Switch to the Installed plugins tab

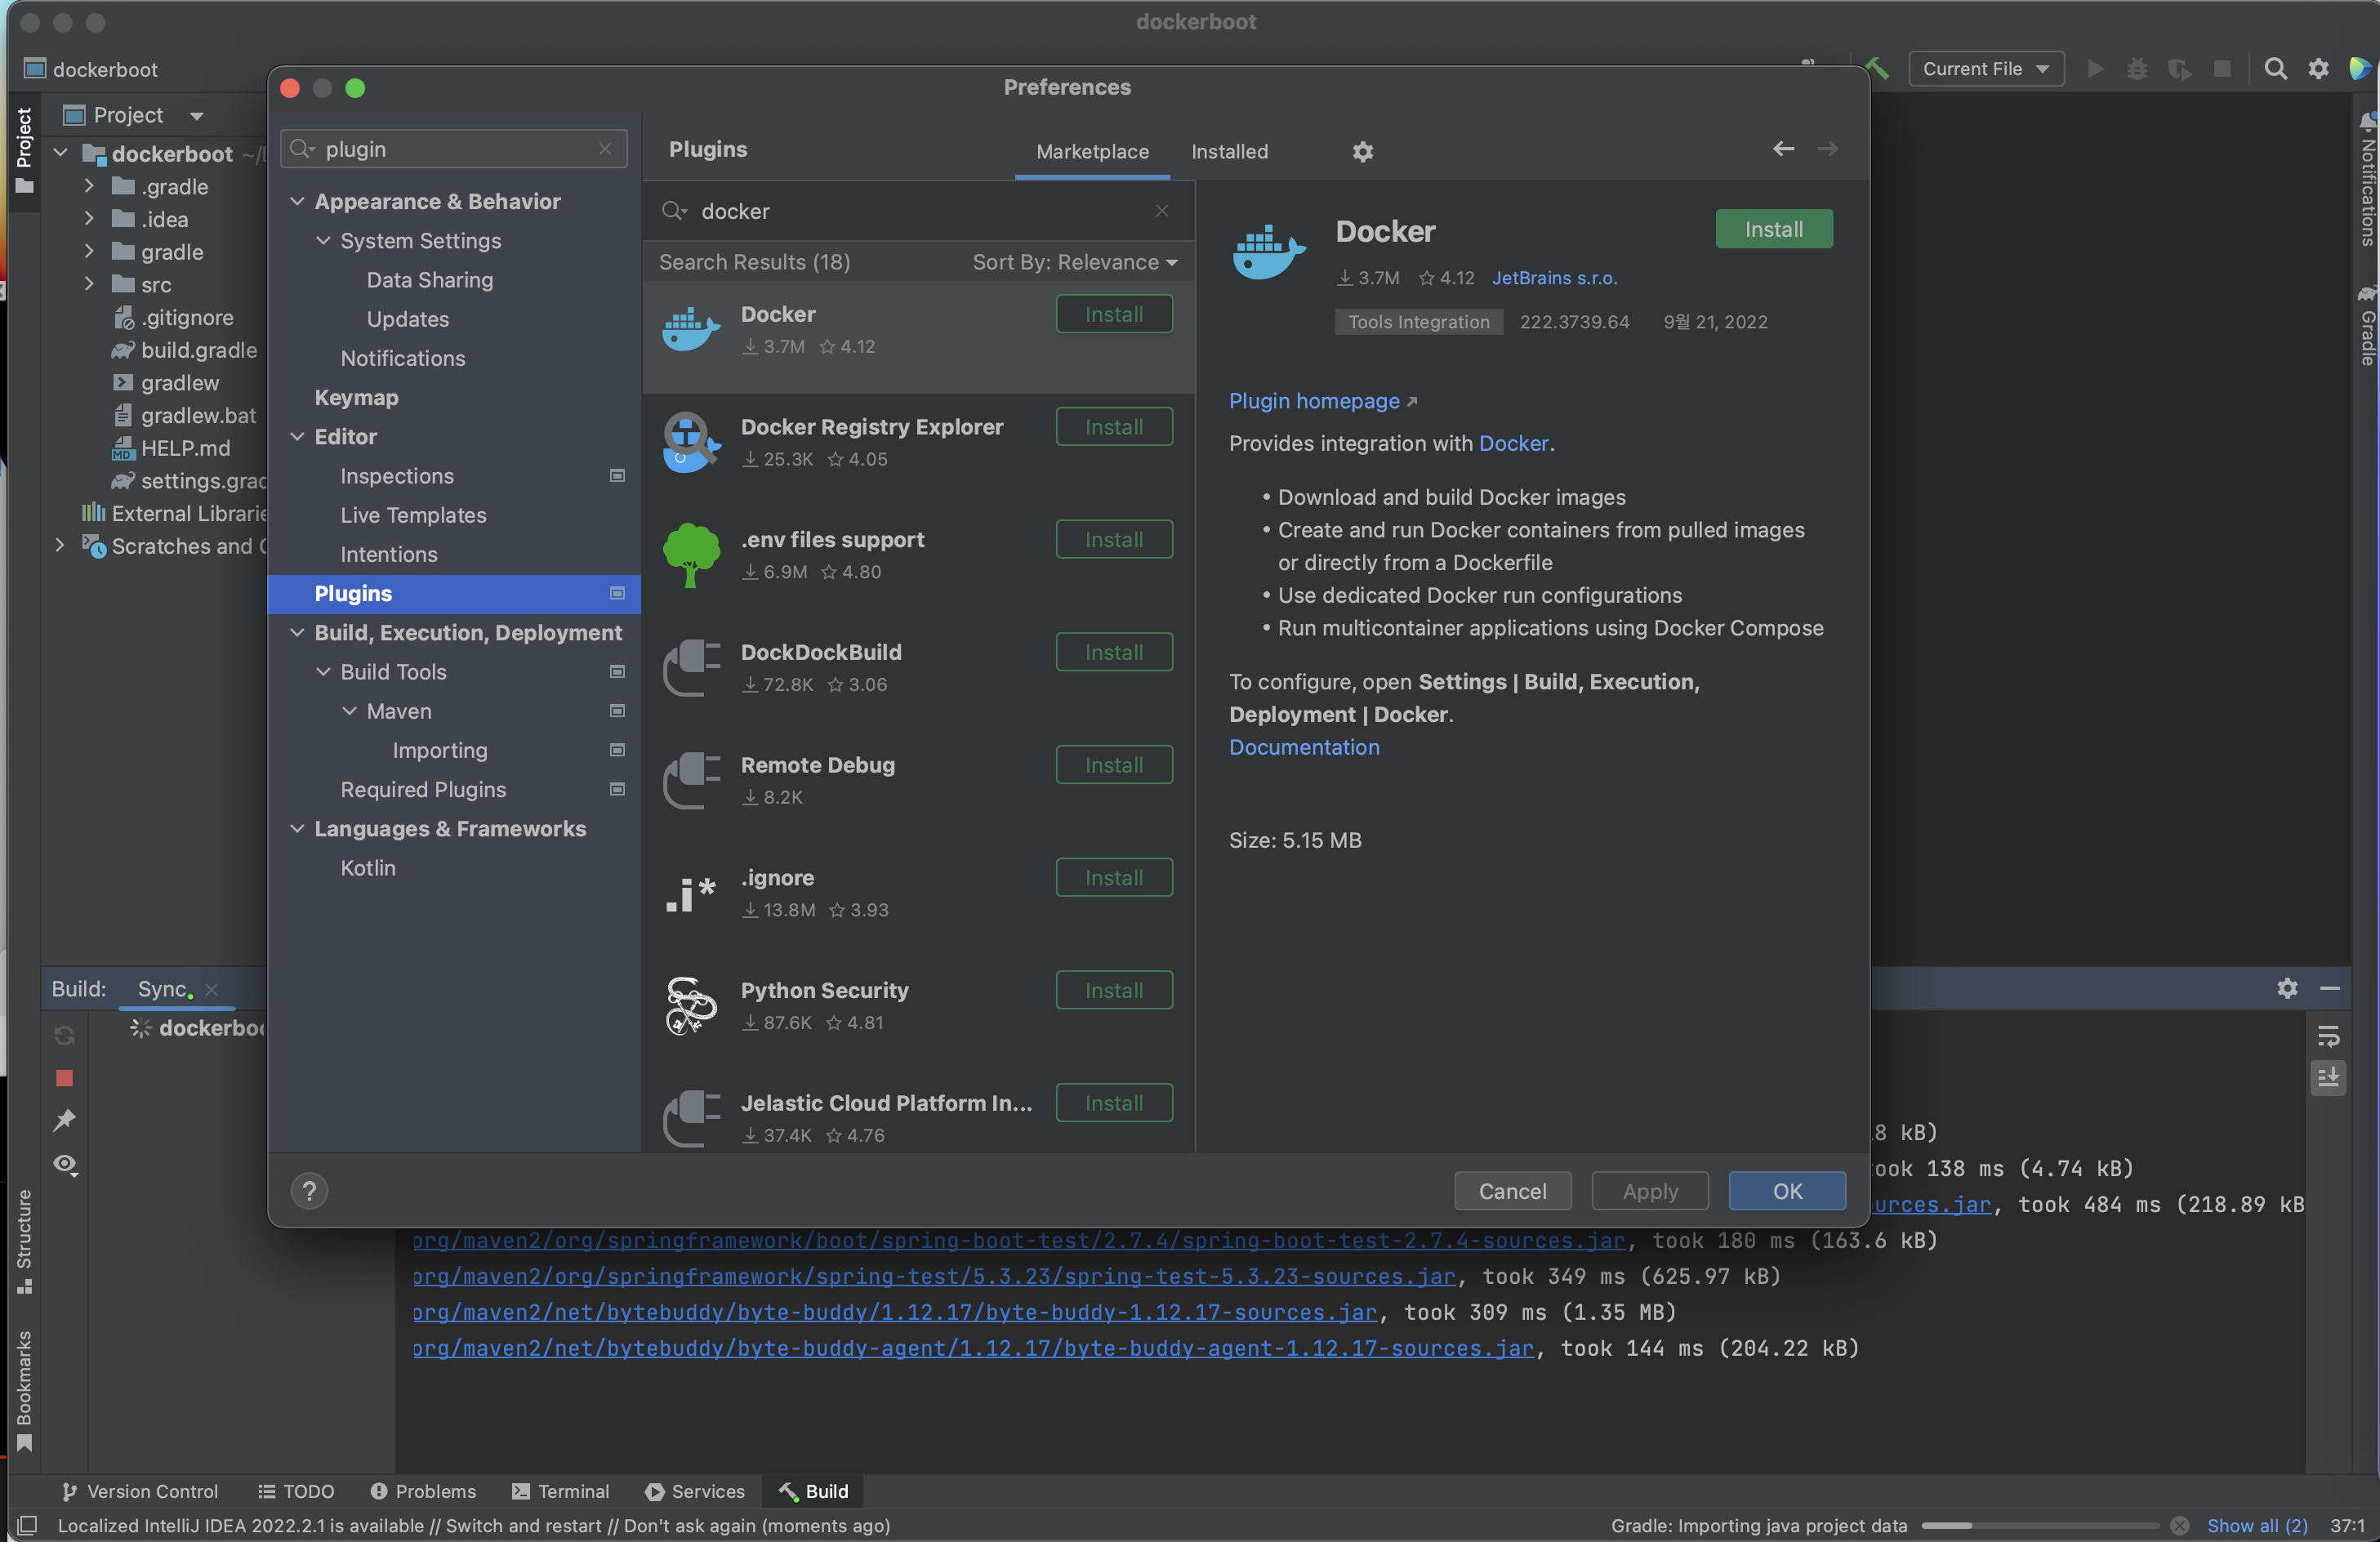pyautogui.click(x=1229, y=152)
